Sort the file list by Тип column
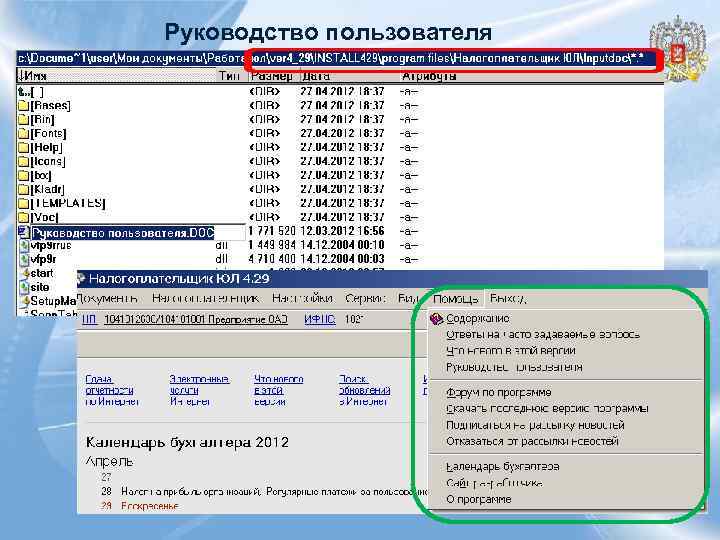The image size is (720, 540). pyautogui.click(x=229, y=76)
